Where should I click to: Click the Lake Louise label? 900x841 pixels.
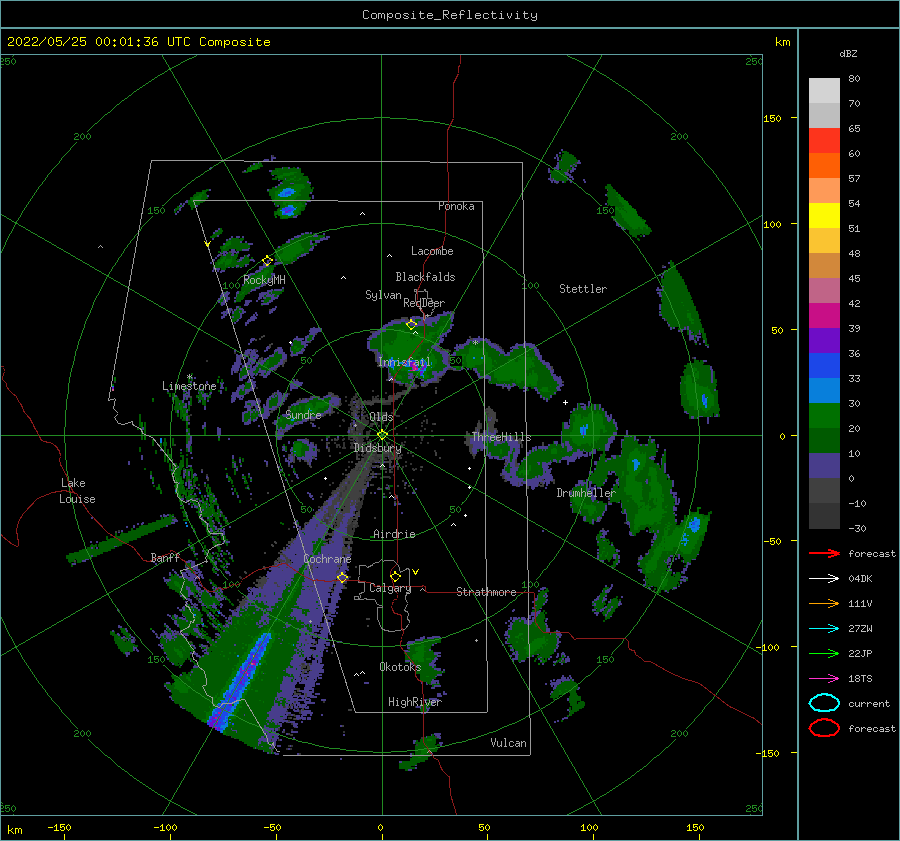coord(77,491)
